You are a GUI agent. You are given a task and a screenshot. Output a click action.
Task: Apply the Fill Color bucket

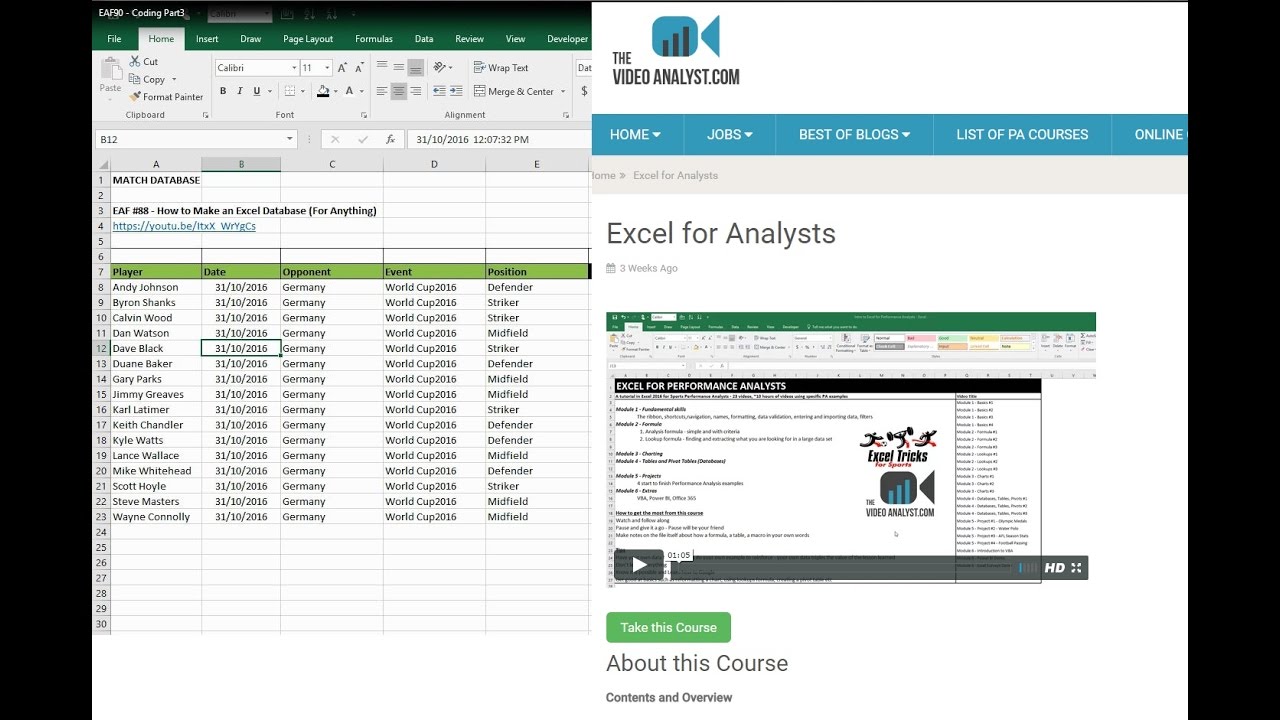tap(322, 91)
